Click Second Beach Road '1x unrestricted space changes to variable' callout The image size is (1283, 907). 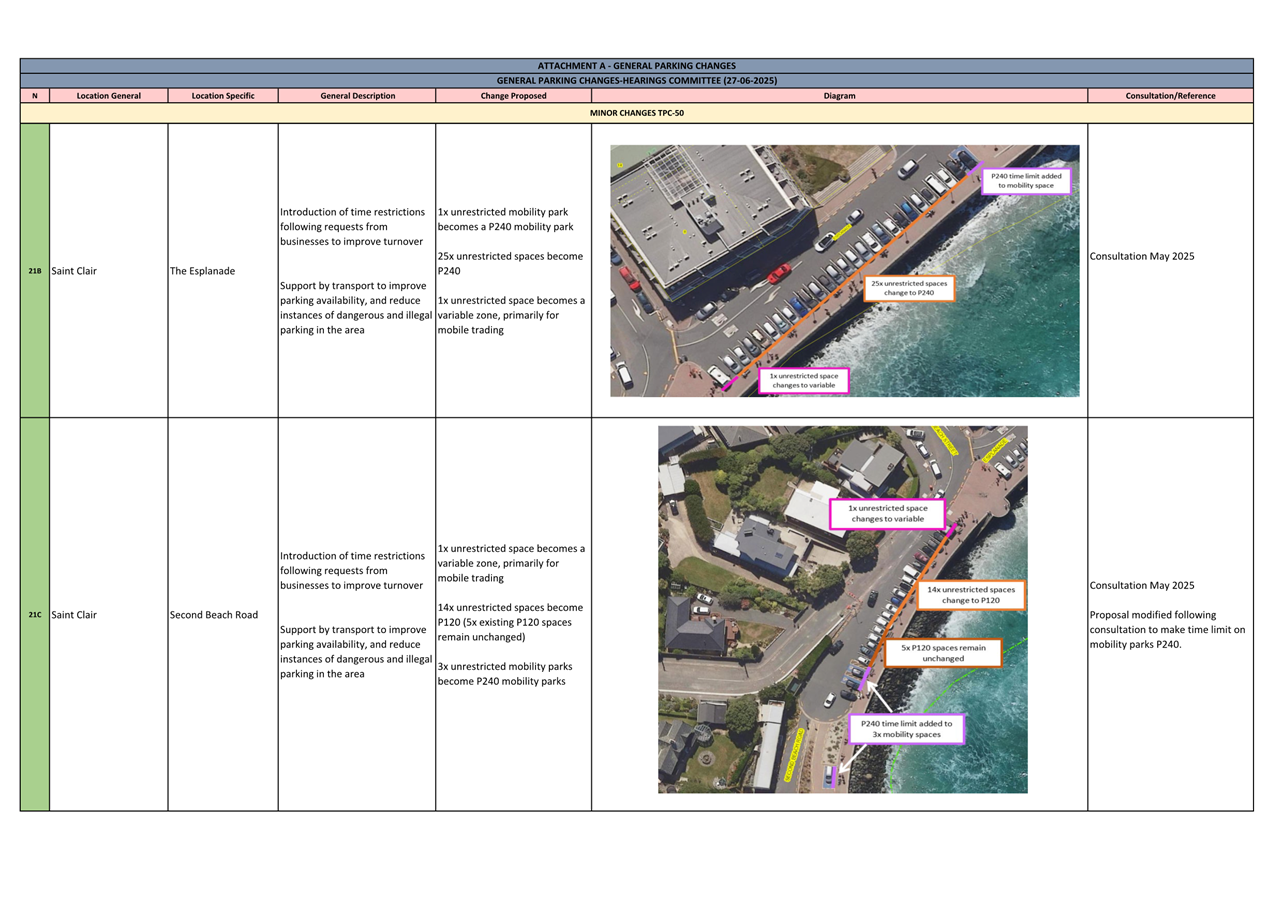pos(887,514)
